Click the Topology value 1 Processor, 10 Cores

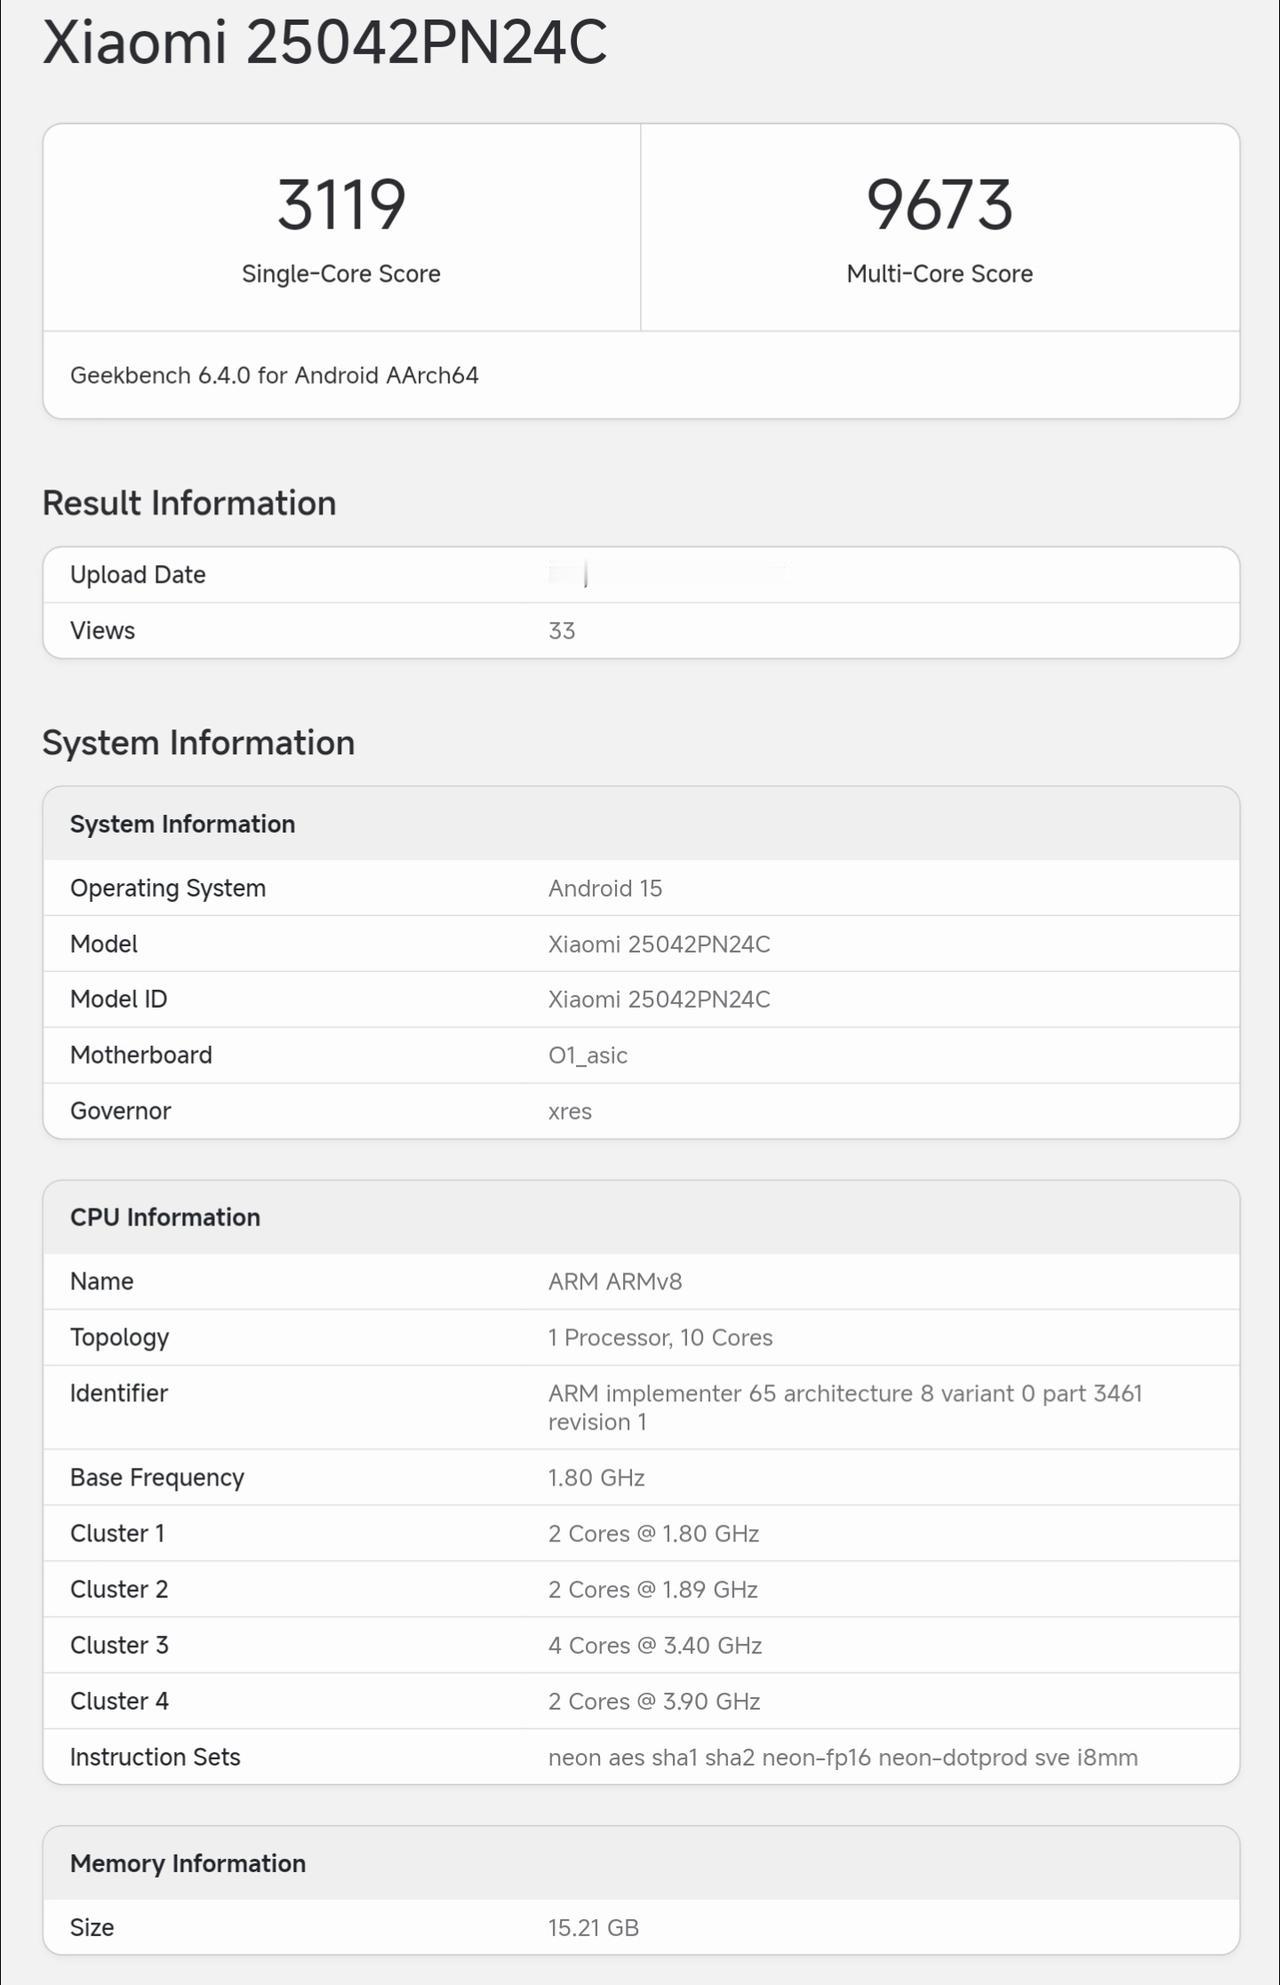[x=660, y=1337]
